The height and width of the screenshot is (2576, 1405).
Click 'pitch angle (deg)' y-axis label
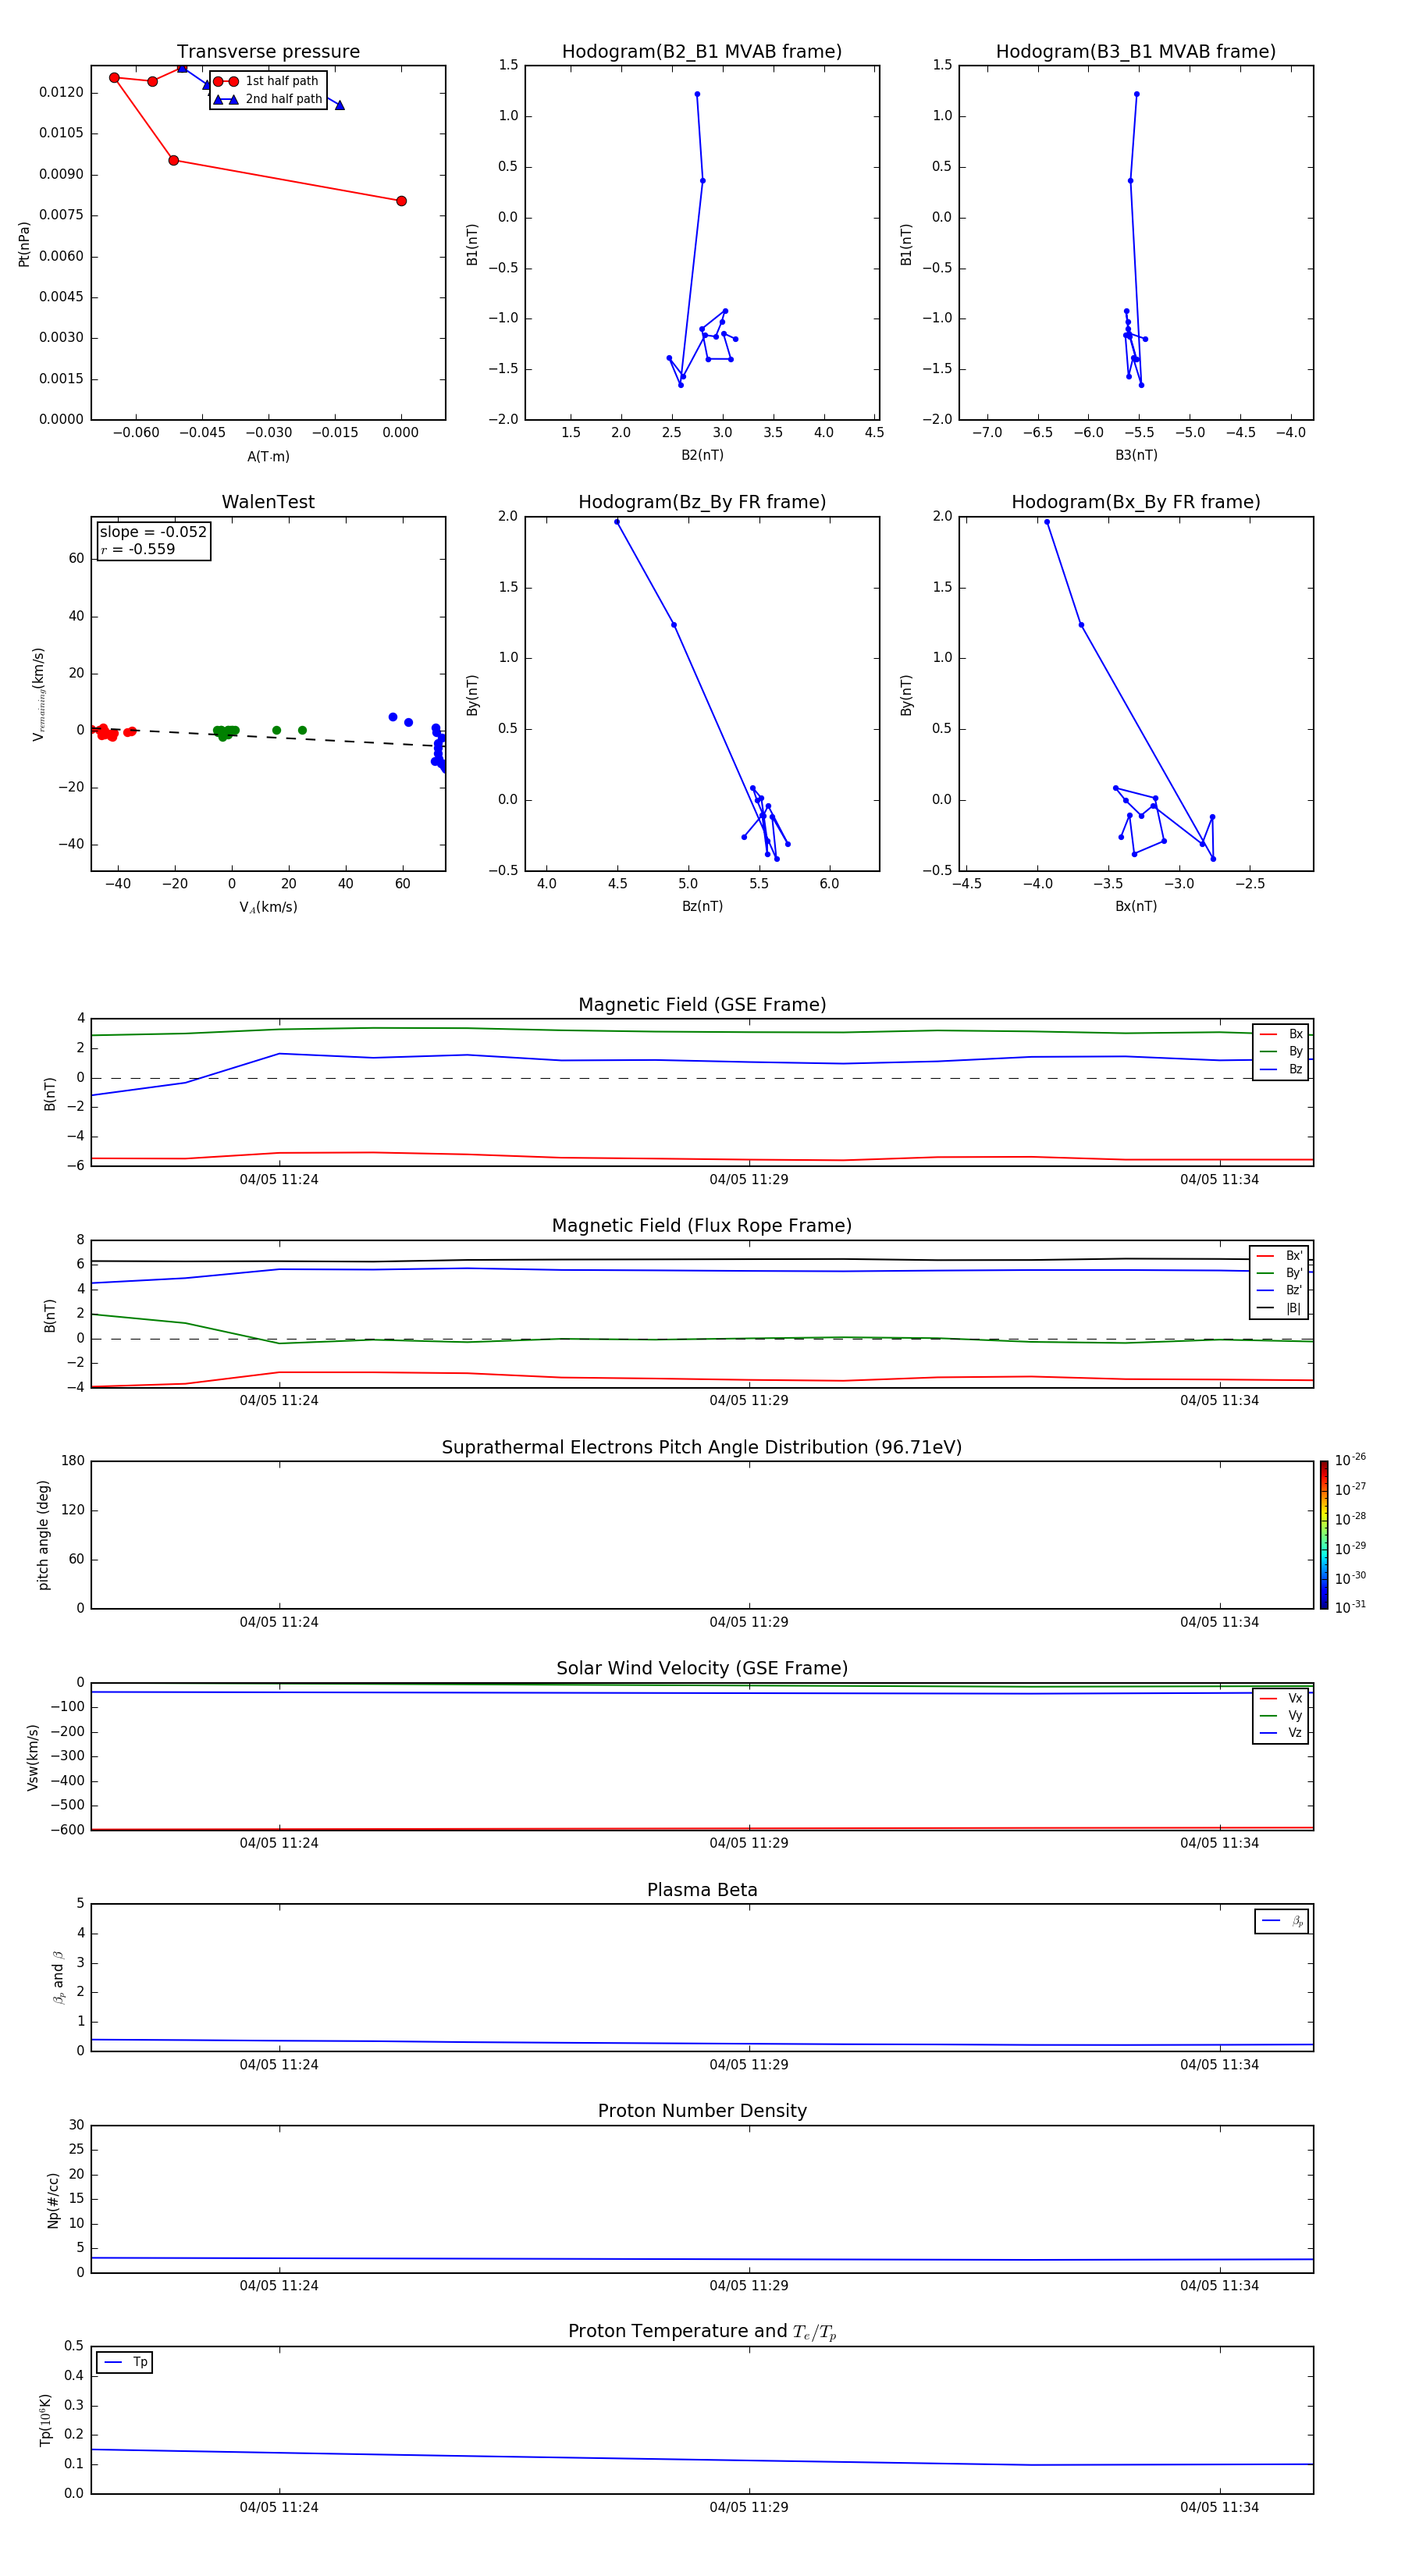pos(43,1535)
